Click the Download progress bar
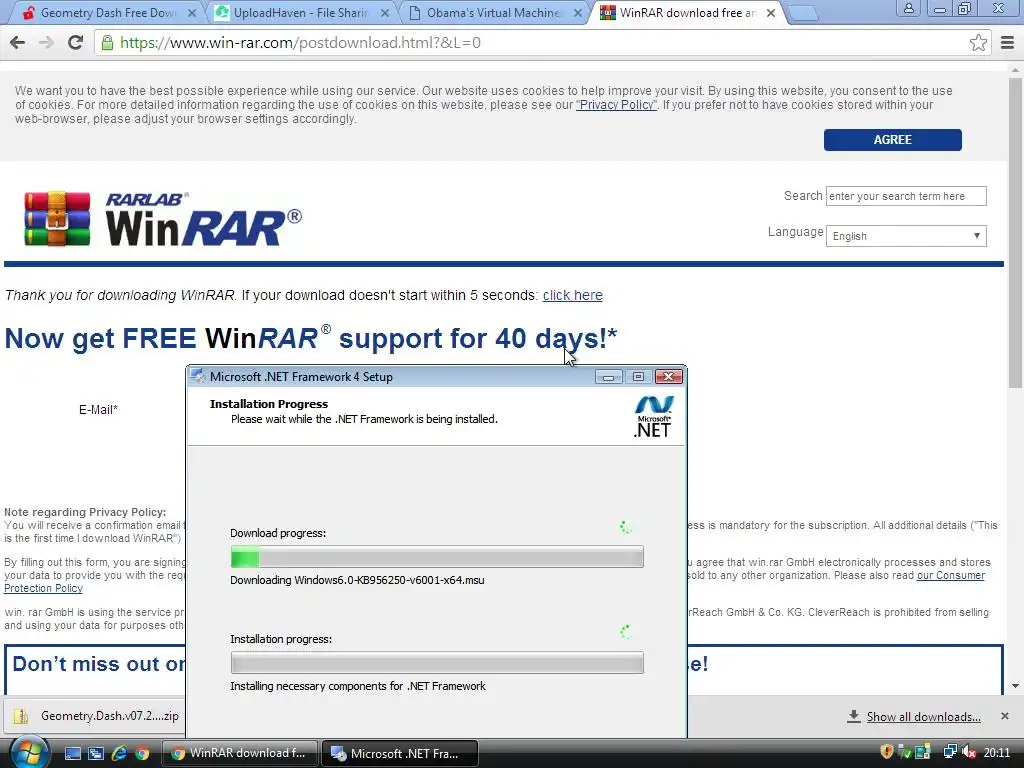Image resolution: width=1024 pixels, height=768 pixels. (x=437, y=557)
